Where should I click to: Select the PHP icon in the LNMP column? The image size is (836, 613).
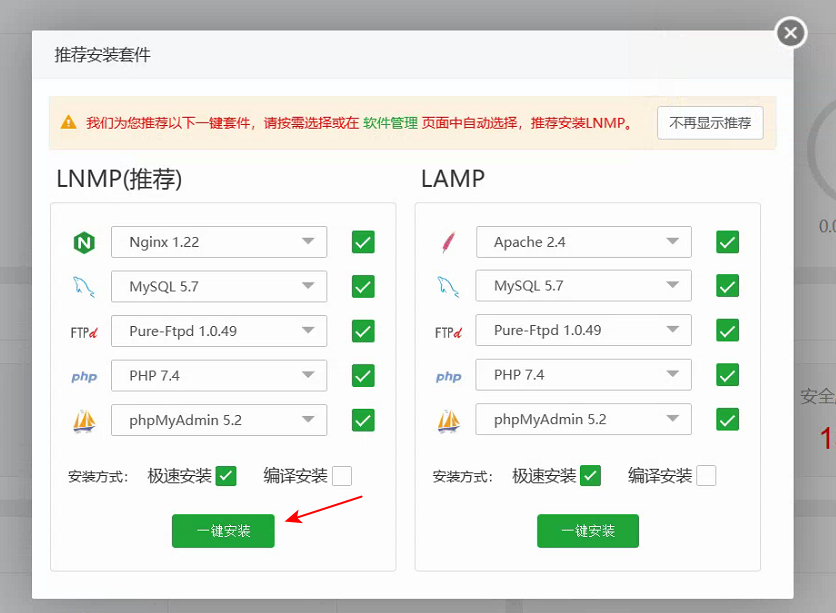pyautogui.click(x=85, y=375)
